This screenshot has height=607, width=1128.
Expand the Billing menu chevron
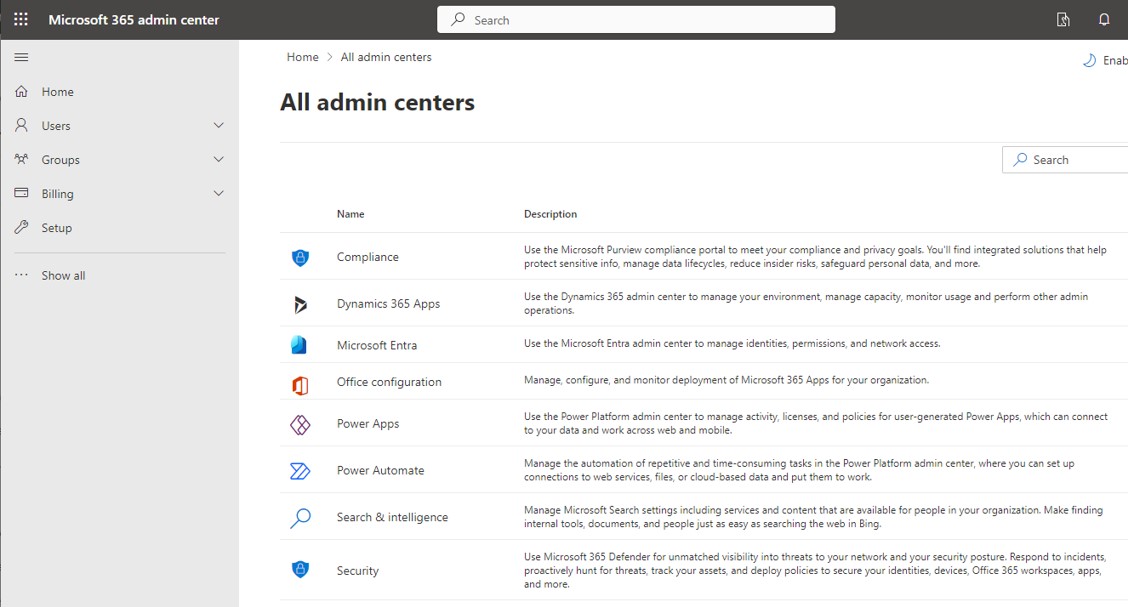pyautogui.click(x=219, y=193)
